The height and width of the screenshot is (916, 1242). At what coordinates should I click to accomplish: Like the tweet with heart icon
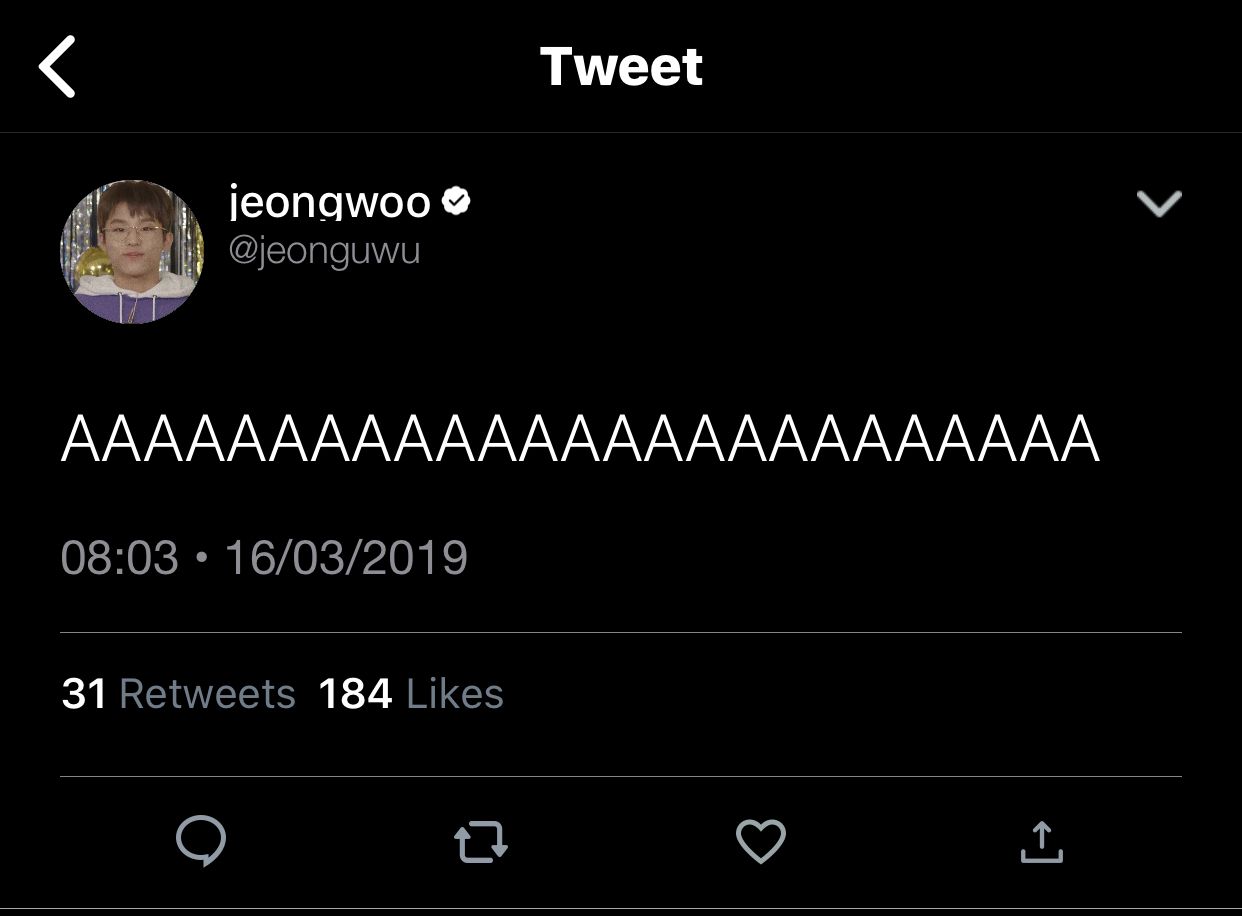(x=761, y=841)
